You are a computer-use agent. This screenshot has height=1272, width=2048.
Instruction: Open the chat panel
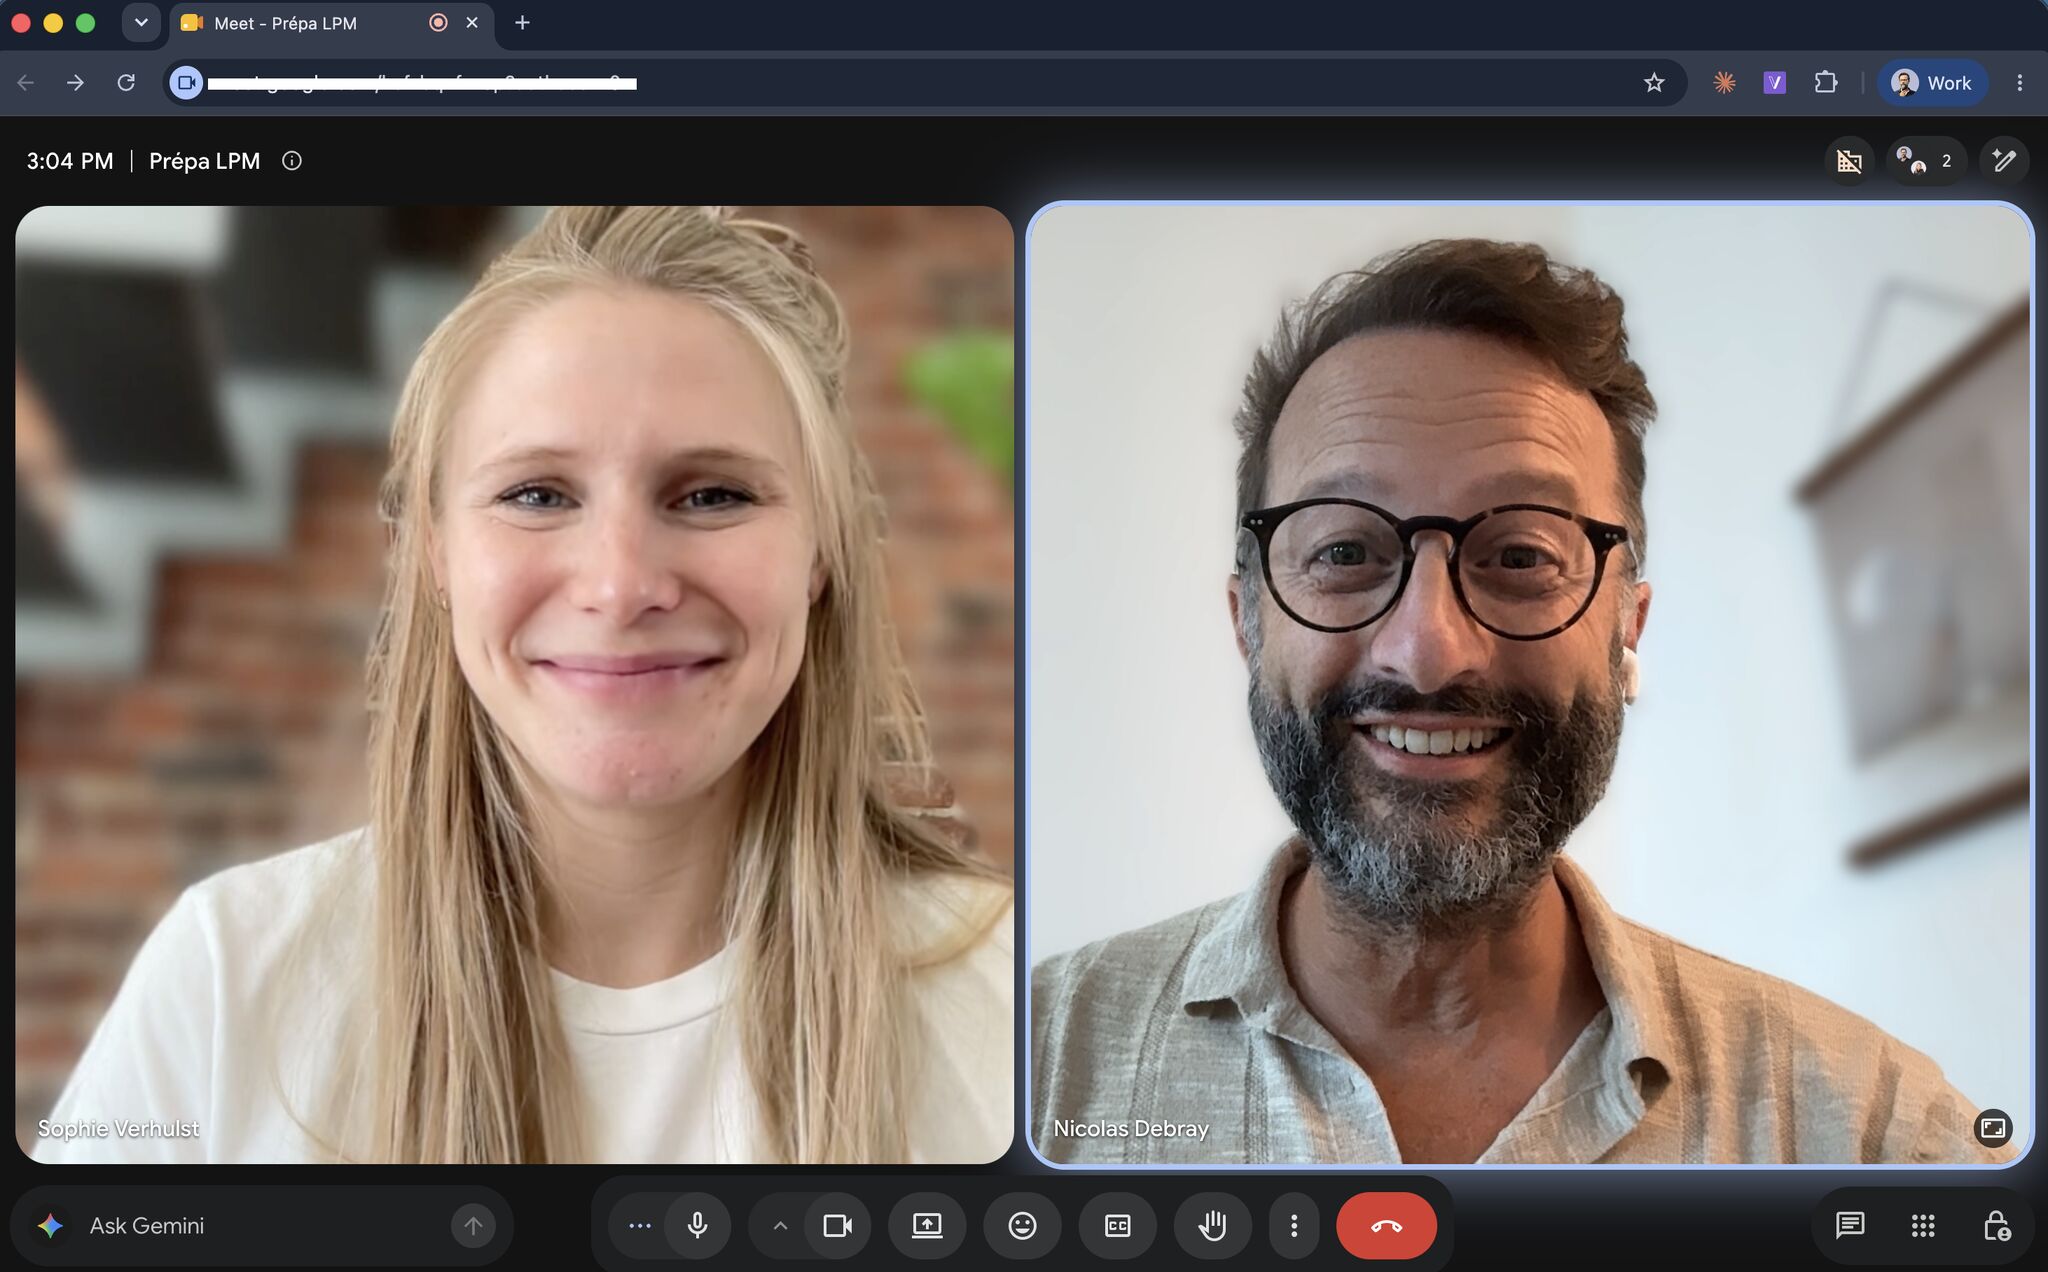pyautogui.click(x=1850, y=1225)
